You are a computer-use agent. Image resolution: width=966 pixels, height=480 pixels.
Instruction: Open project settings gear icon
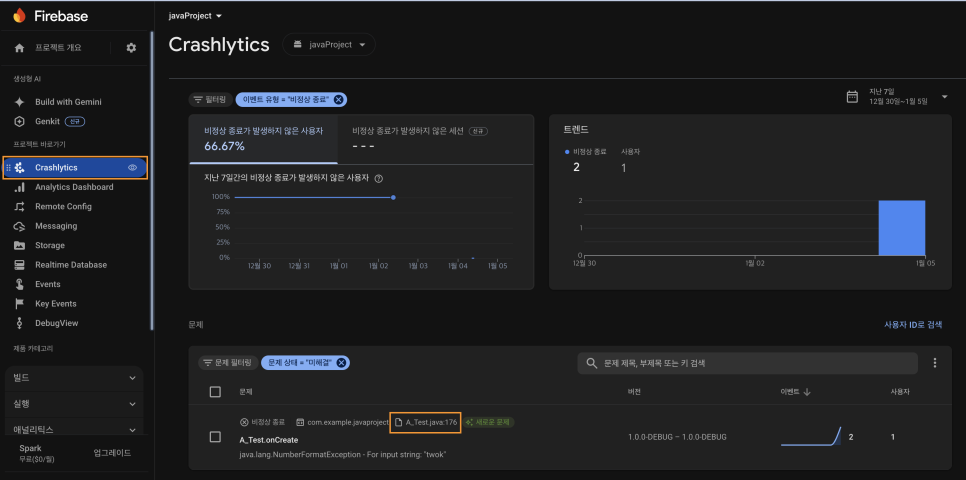131,47
